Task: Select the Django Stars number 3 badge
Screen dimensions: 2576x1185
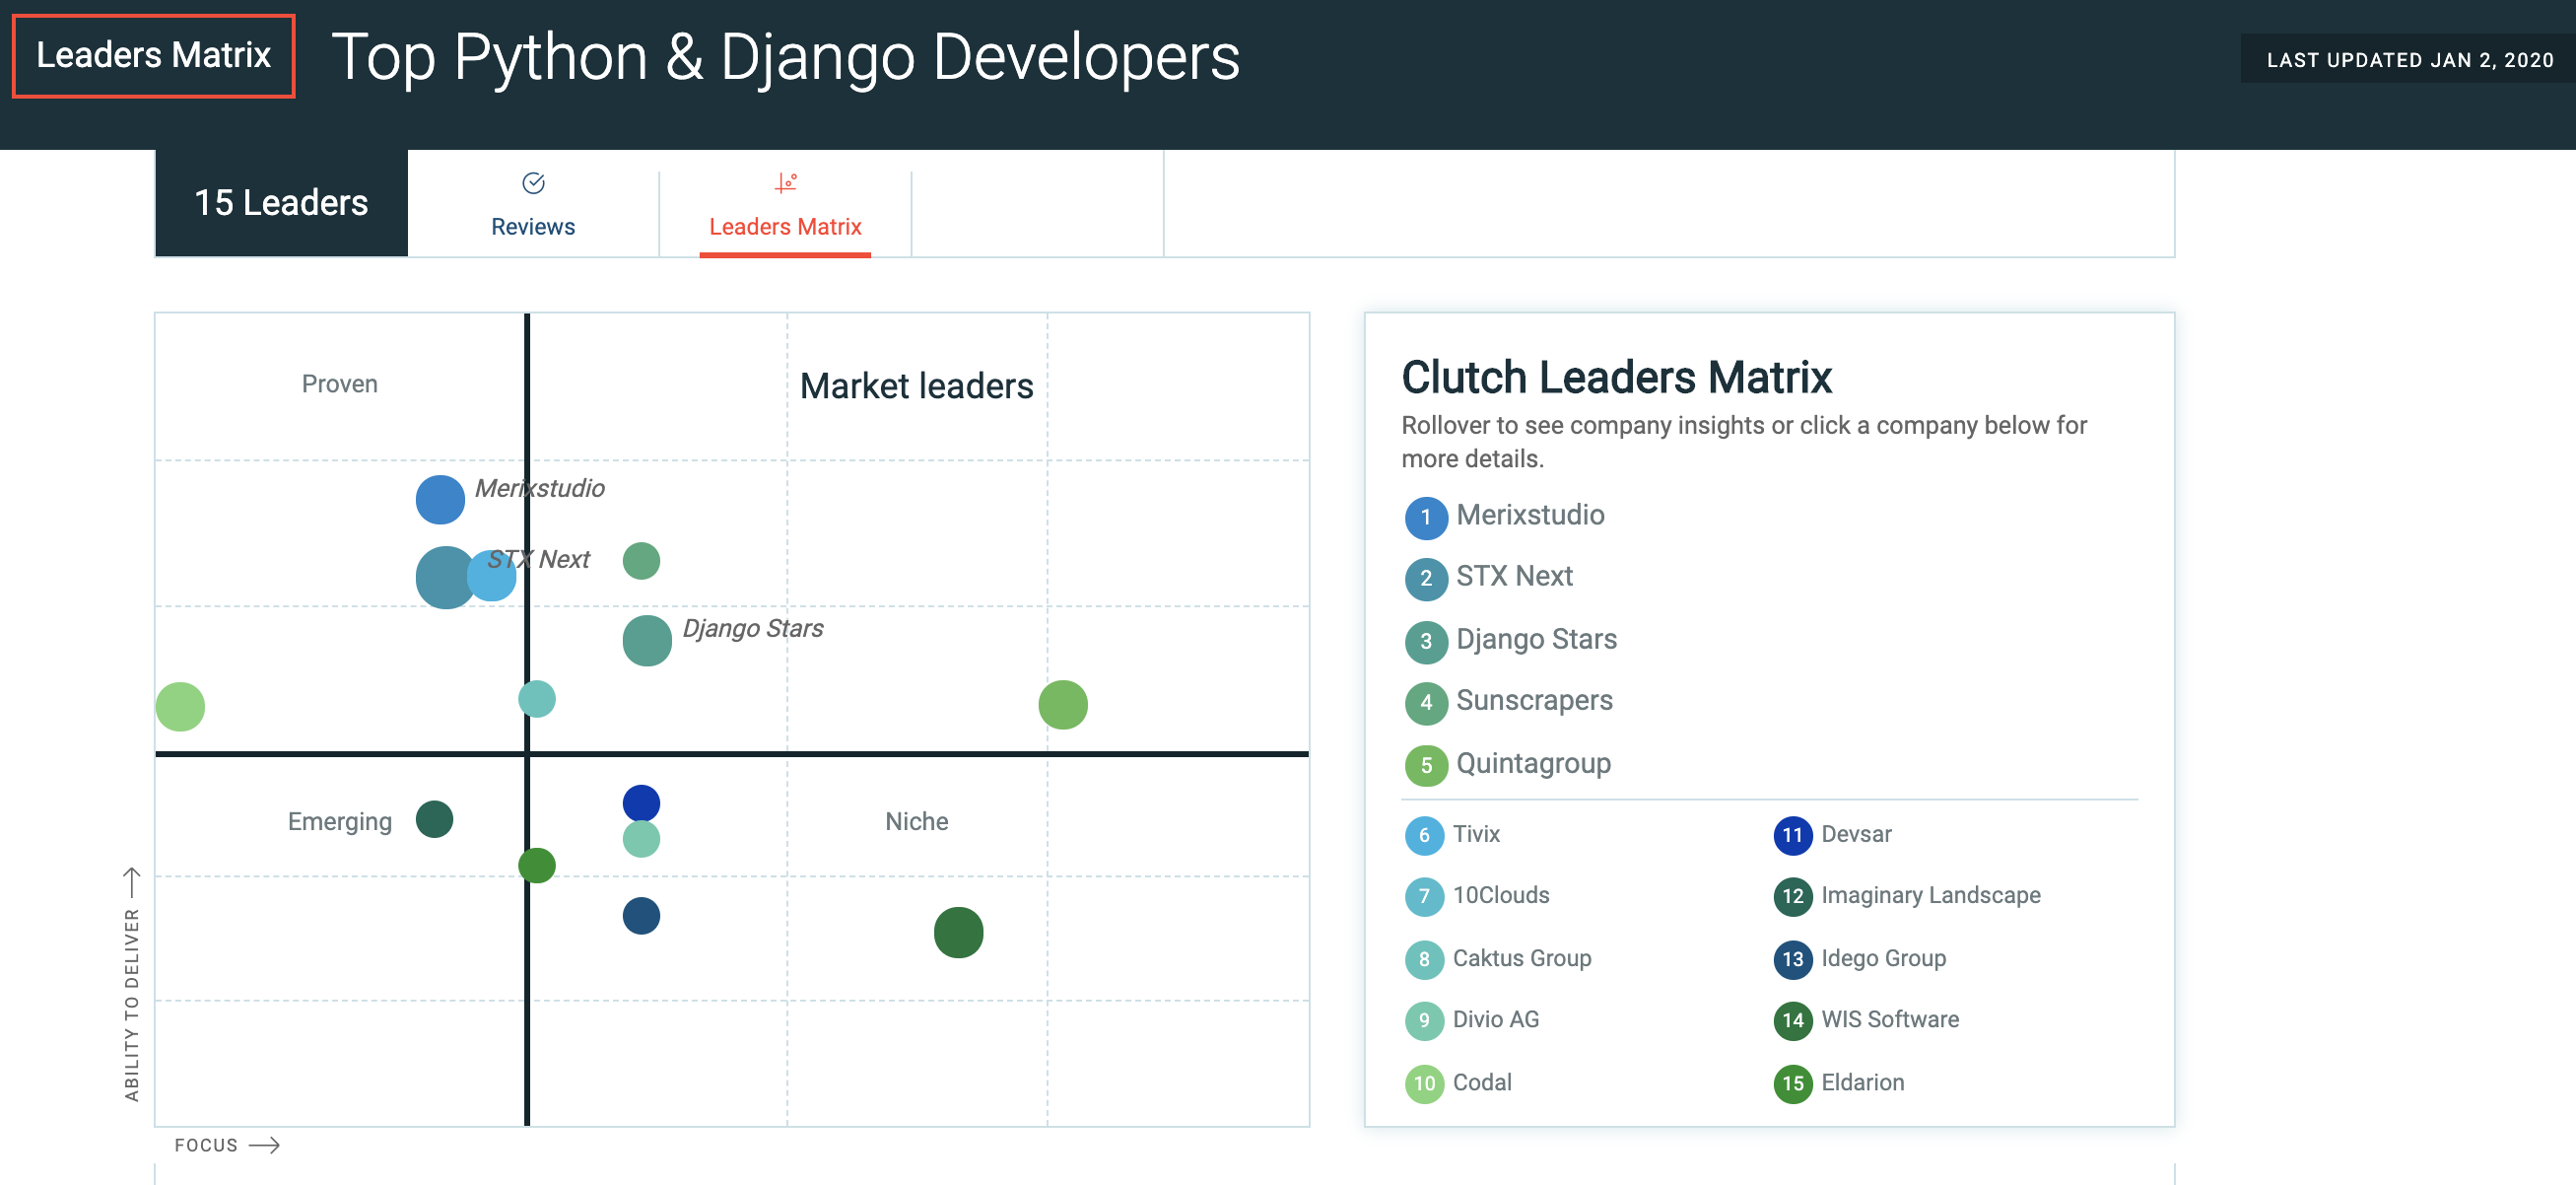Action: [1426, 641]
